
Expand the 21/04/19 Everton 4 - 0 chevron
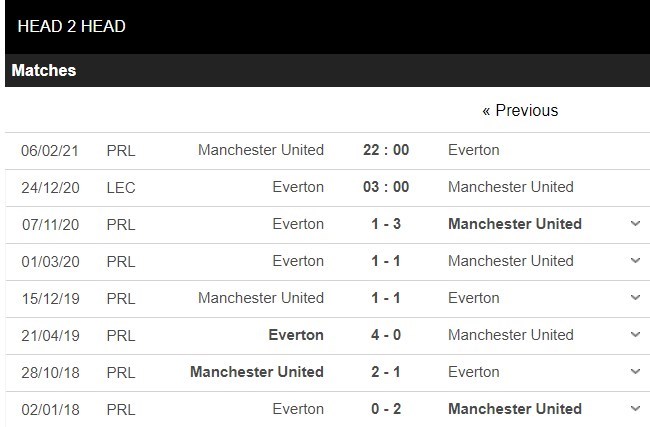coord(635,335)
